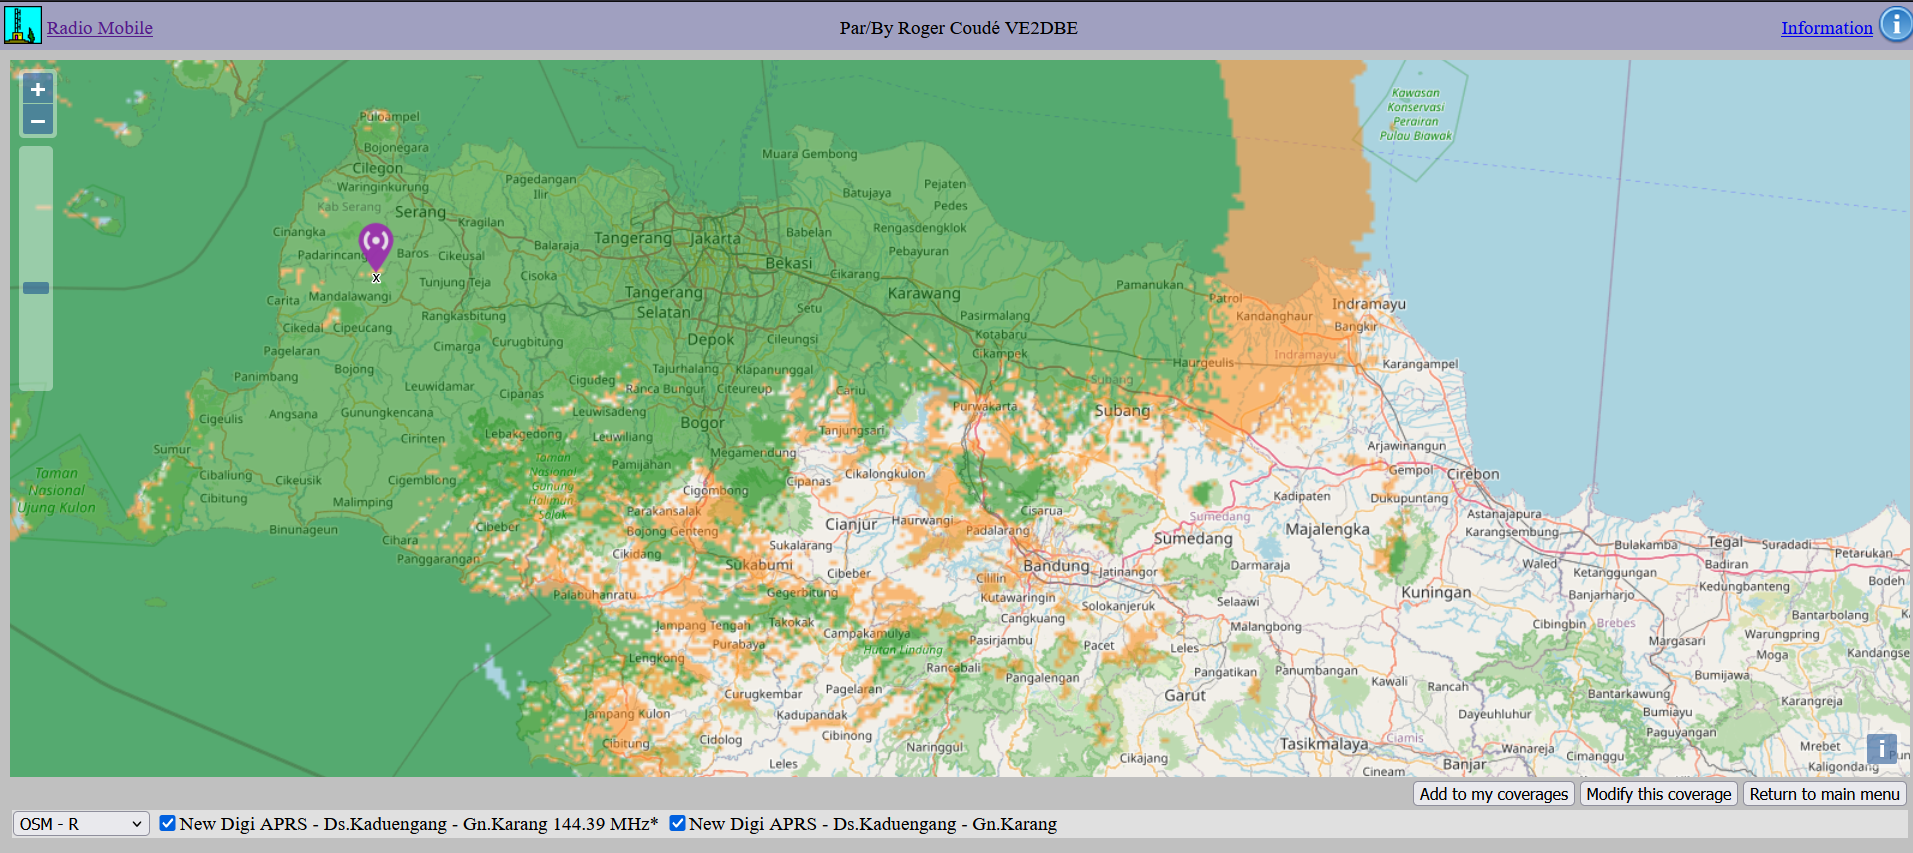Toggle the 144.39 MHz coverage checkbox
1913x853 pixels.
(168, 823)
